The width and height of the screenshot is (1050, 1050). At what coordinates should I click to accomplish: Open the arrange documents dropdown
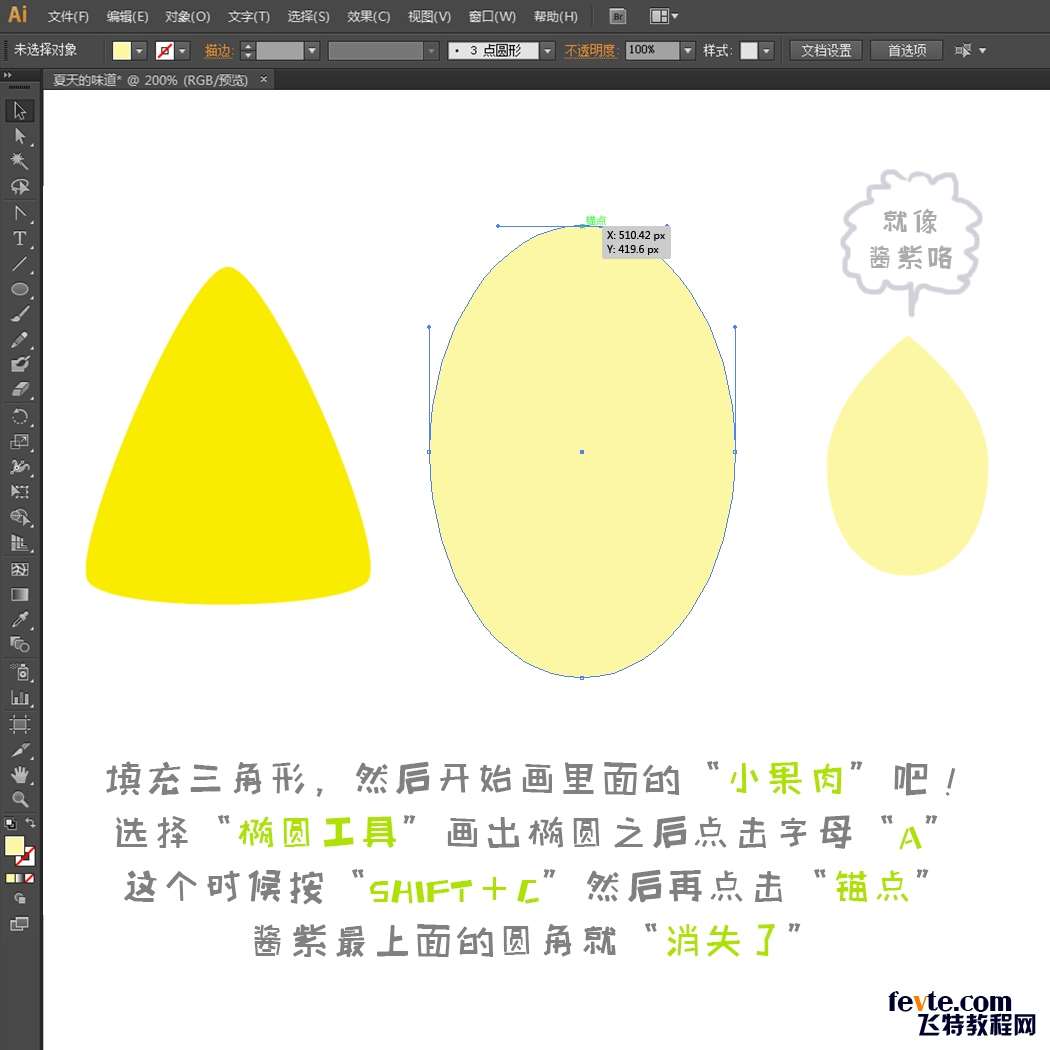[664, 16]
